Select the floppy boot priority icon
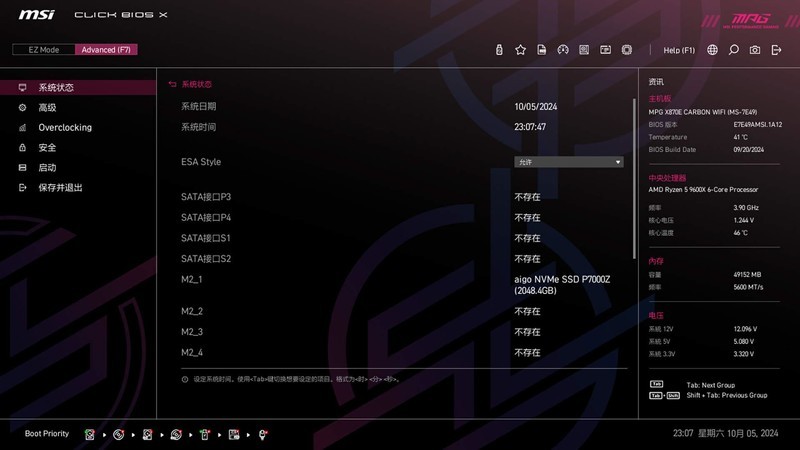This screenshot has height=450, width=800. coord(234,435)
